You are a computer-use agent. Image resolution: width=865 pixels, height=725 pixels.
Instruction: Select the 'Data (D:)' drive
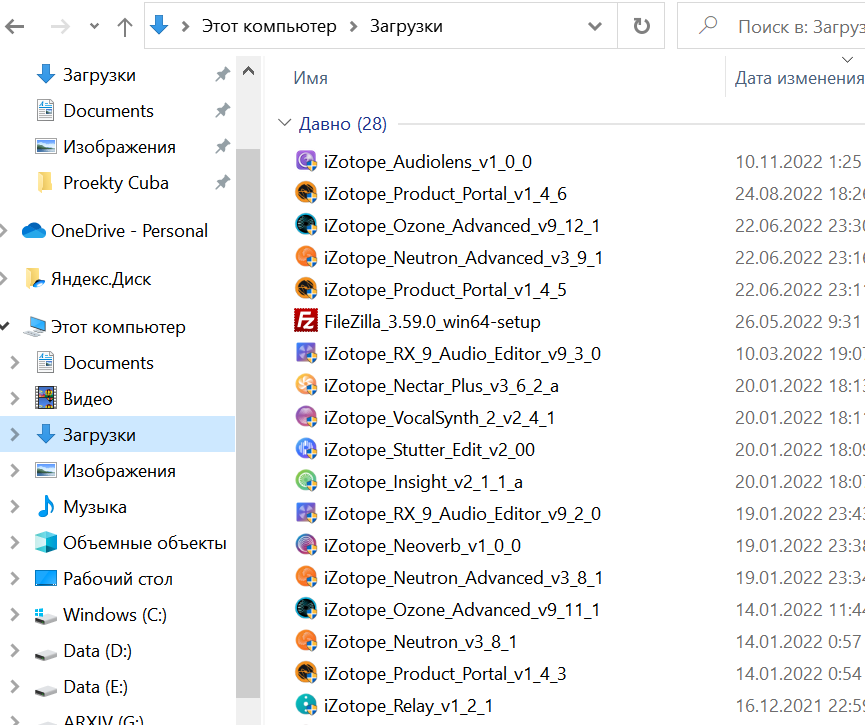(97, 651)
